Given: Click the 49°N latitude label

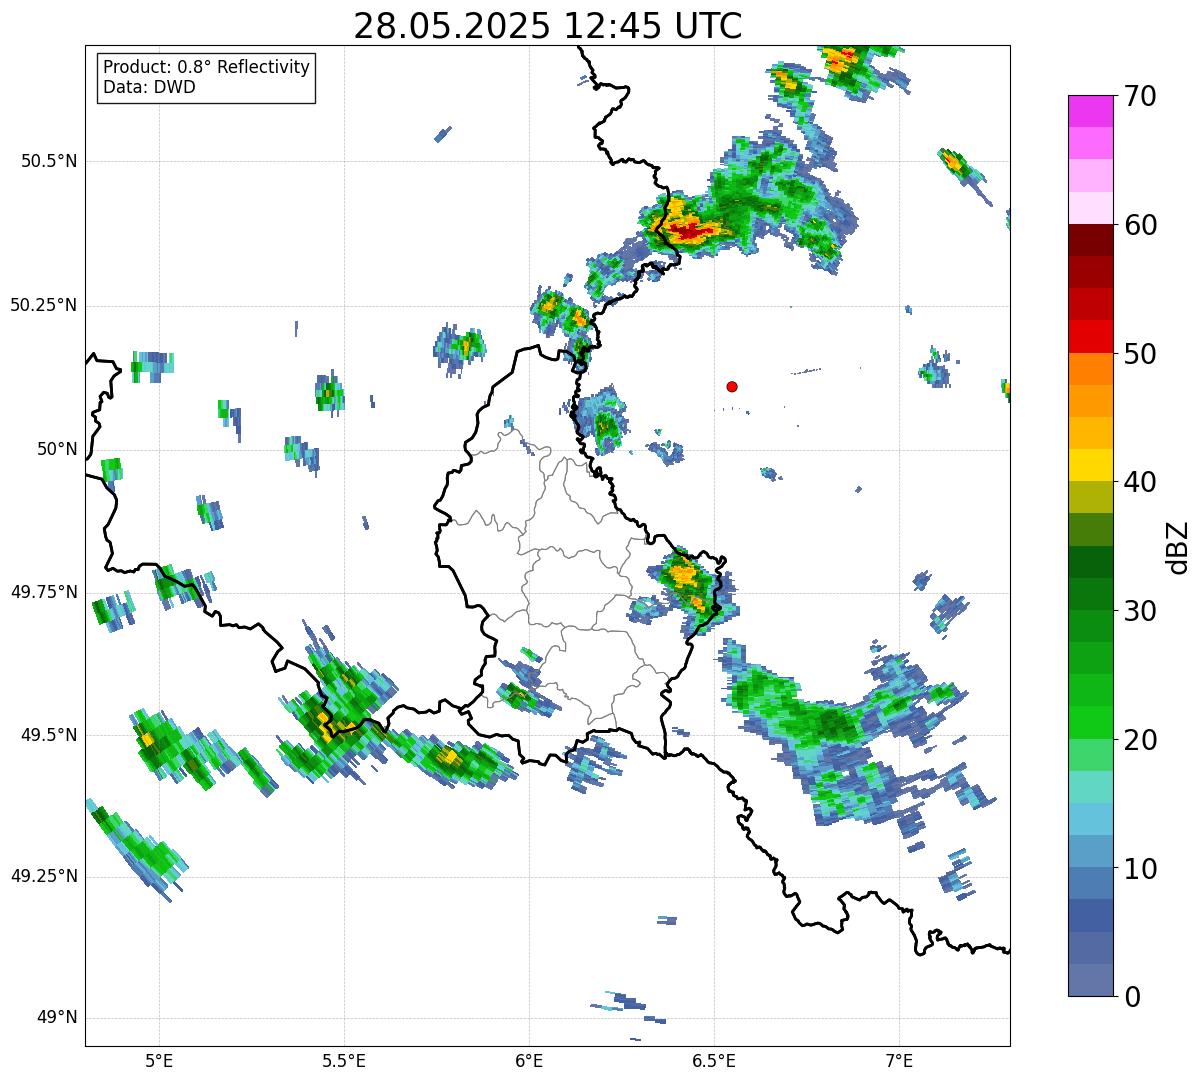Looking at the screenshot, I should (x=57, y=1018).
